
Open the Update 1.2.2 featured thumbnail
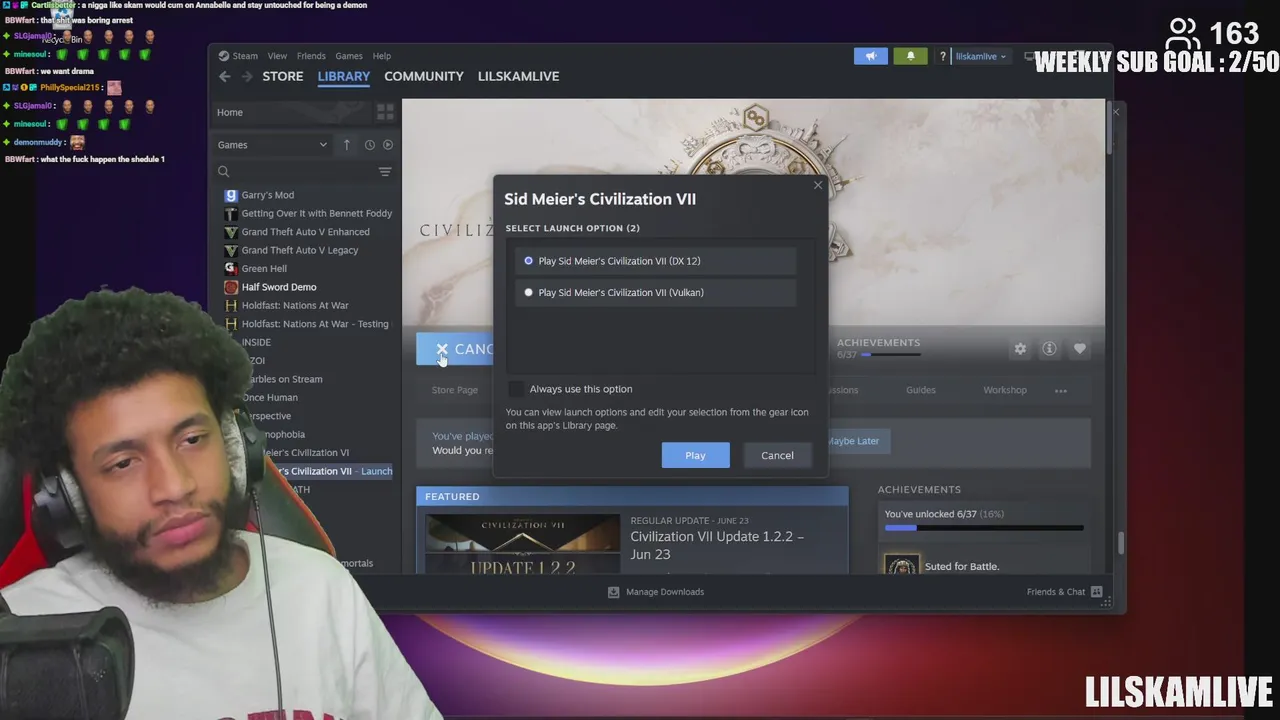522,544
